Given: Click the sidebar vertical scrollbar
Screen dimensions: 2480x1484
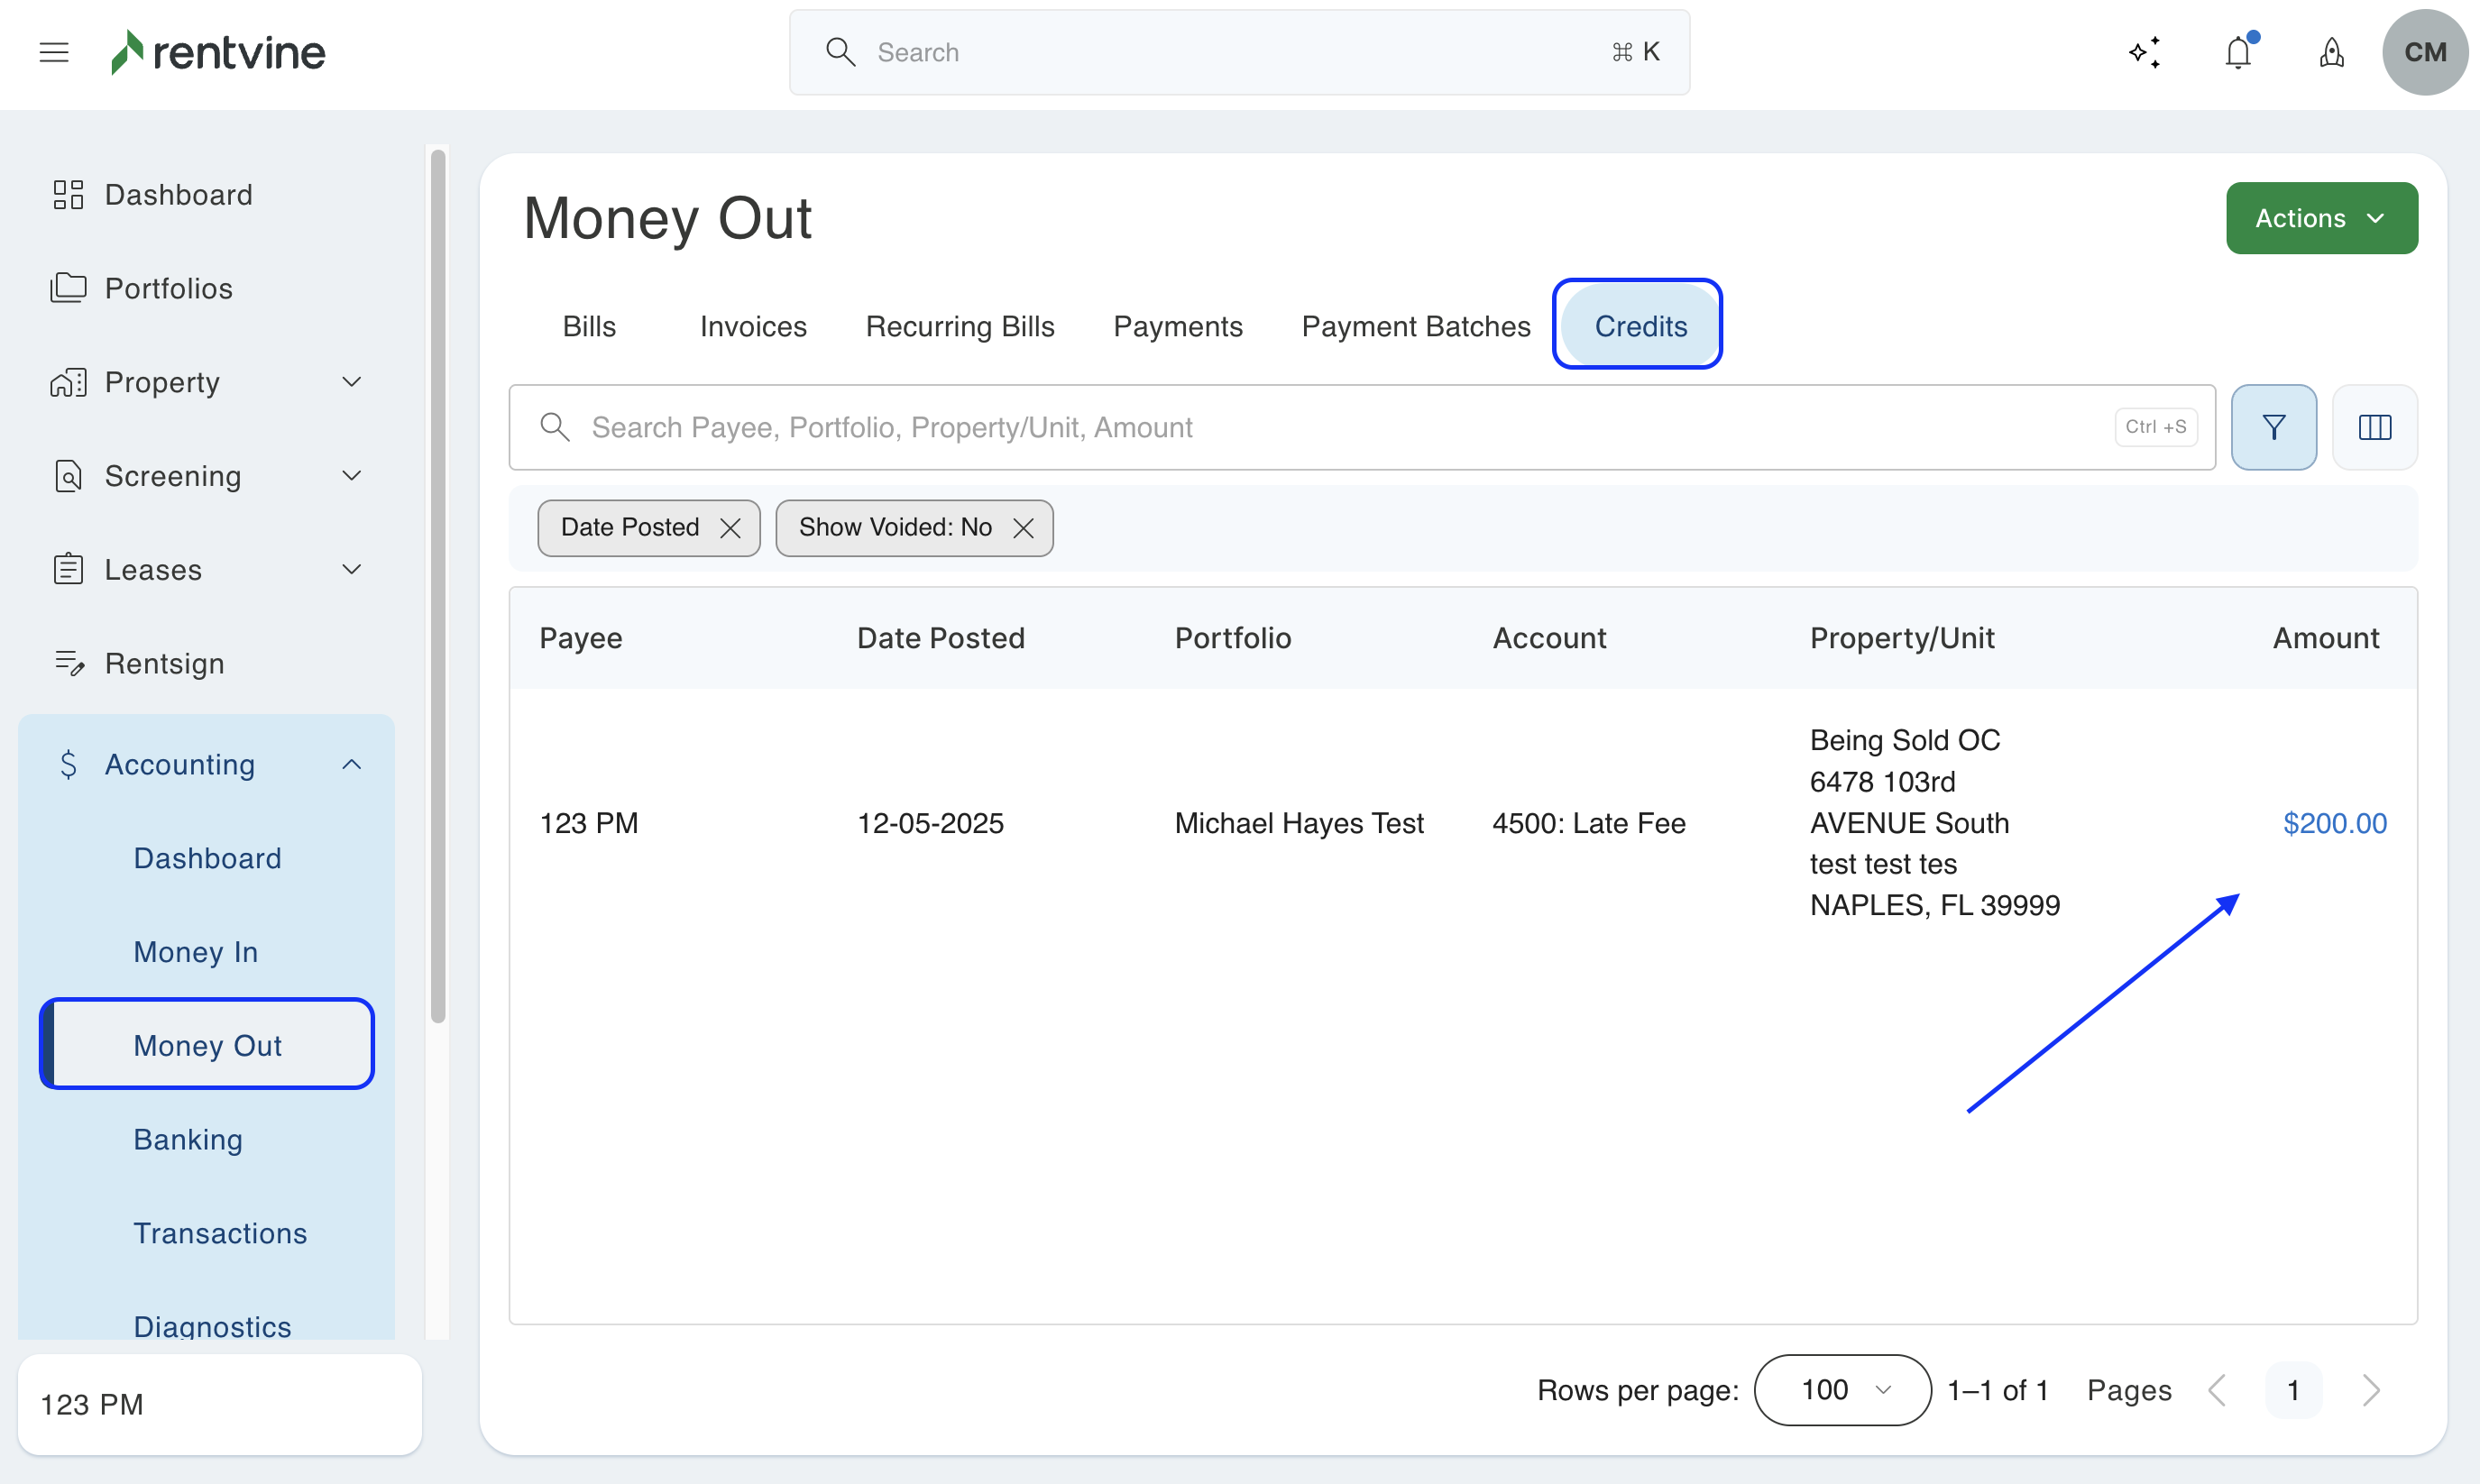Looking at the screenshot, I should [x=438, y=586].
